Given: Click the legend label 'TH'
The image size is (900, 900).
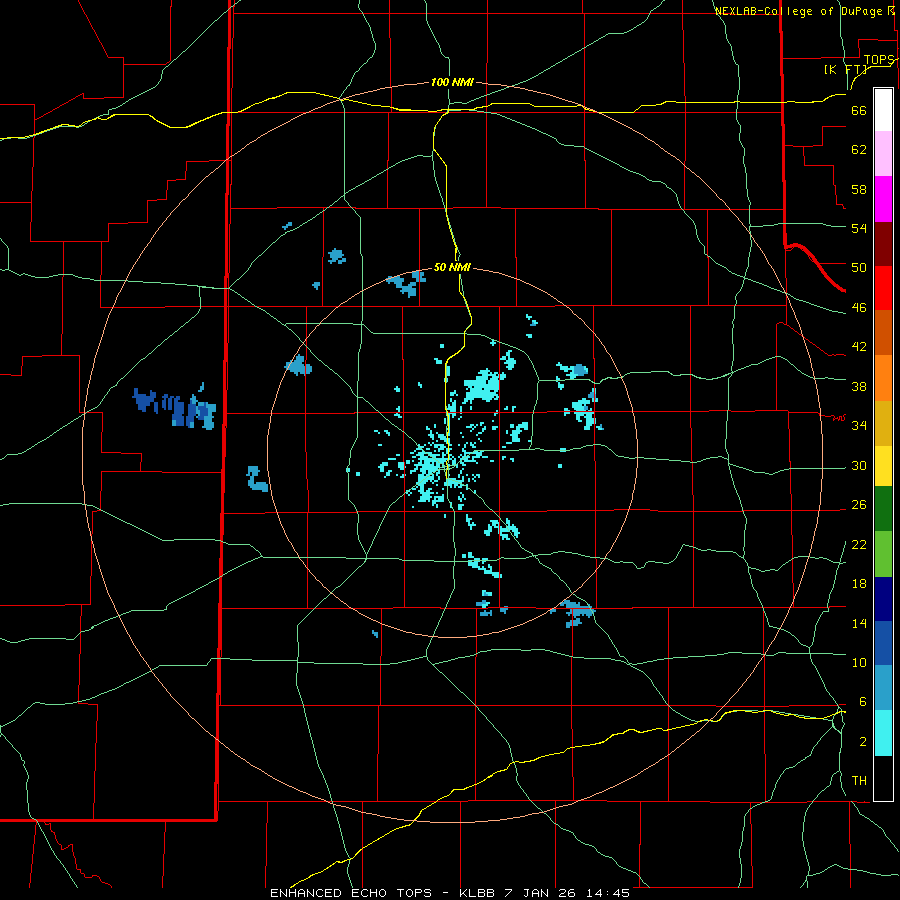Looking at the screenshot, I should click(859, 781).
